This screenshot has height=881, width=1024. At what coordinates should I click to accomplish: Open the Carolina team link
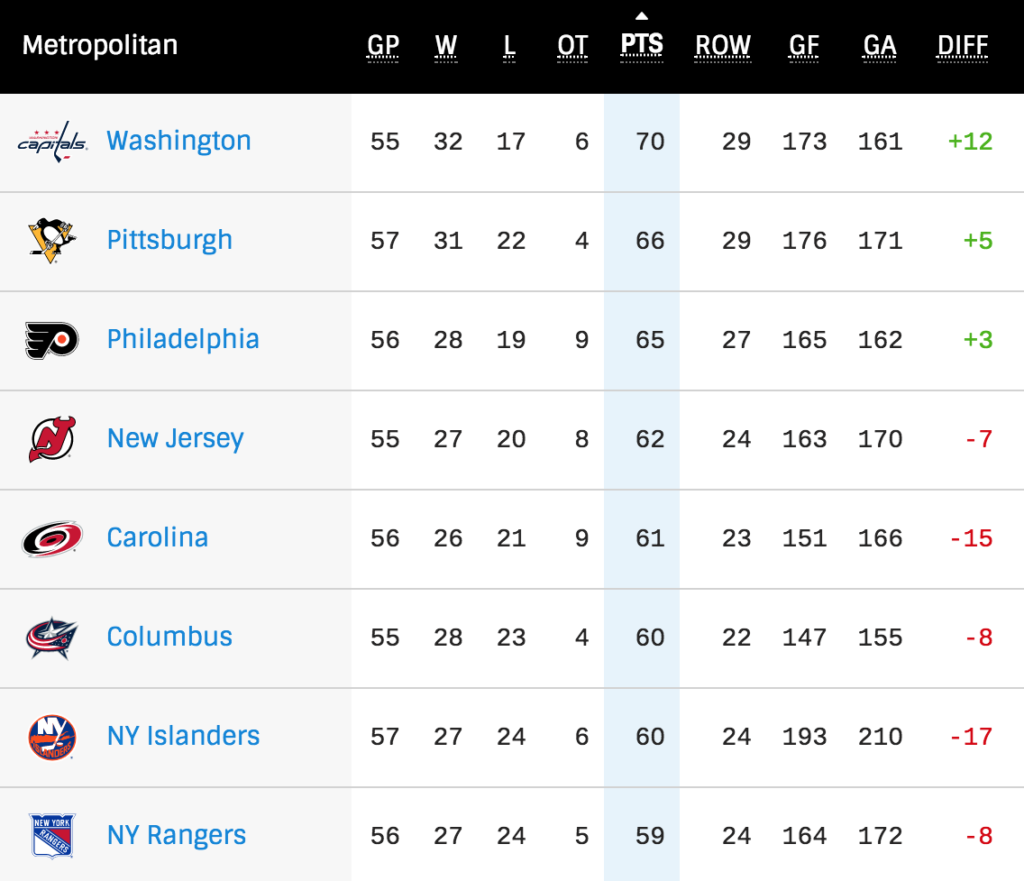coord(157,537)
